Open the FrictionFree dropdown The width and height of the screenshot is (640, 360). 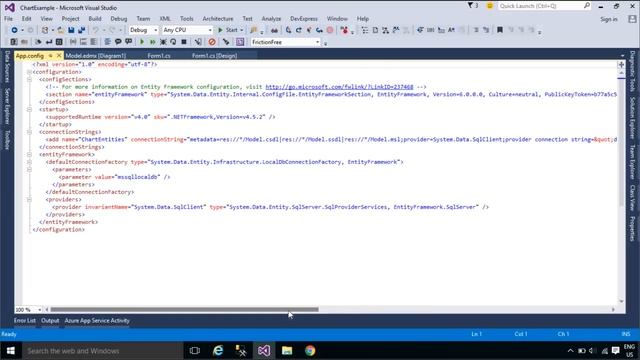pos(285,42)
